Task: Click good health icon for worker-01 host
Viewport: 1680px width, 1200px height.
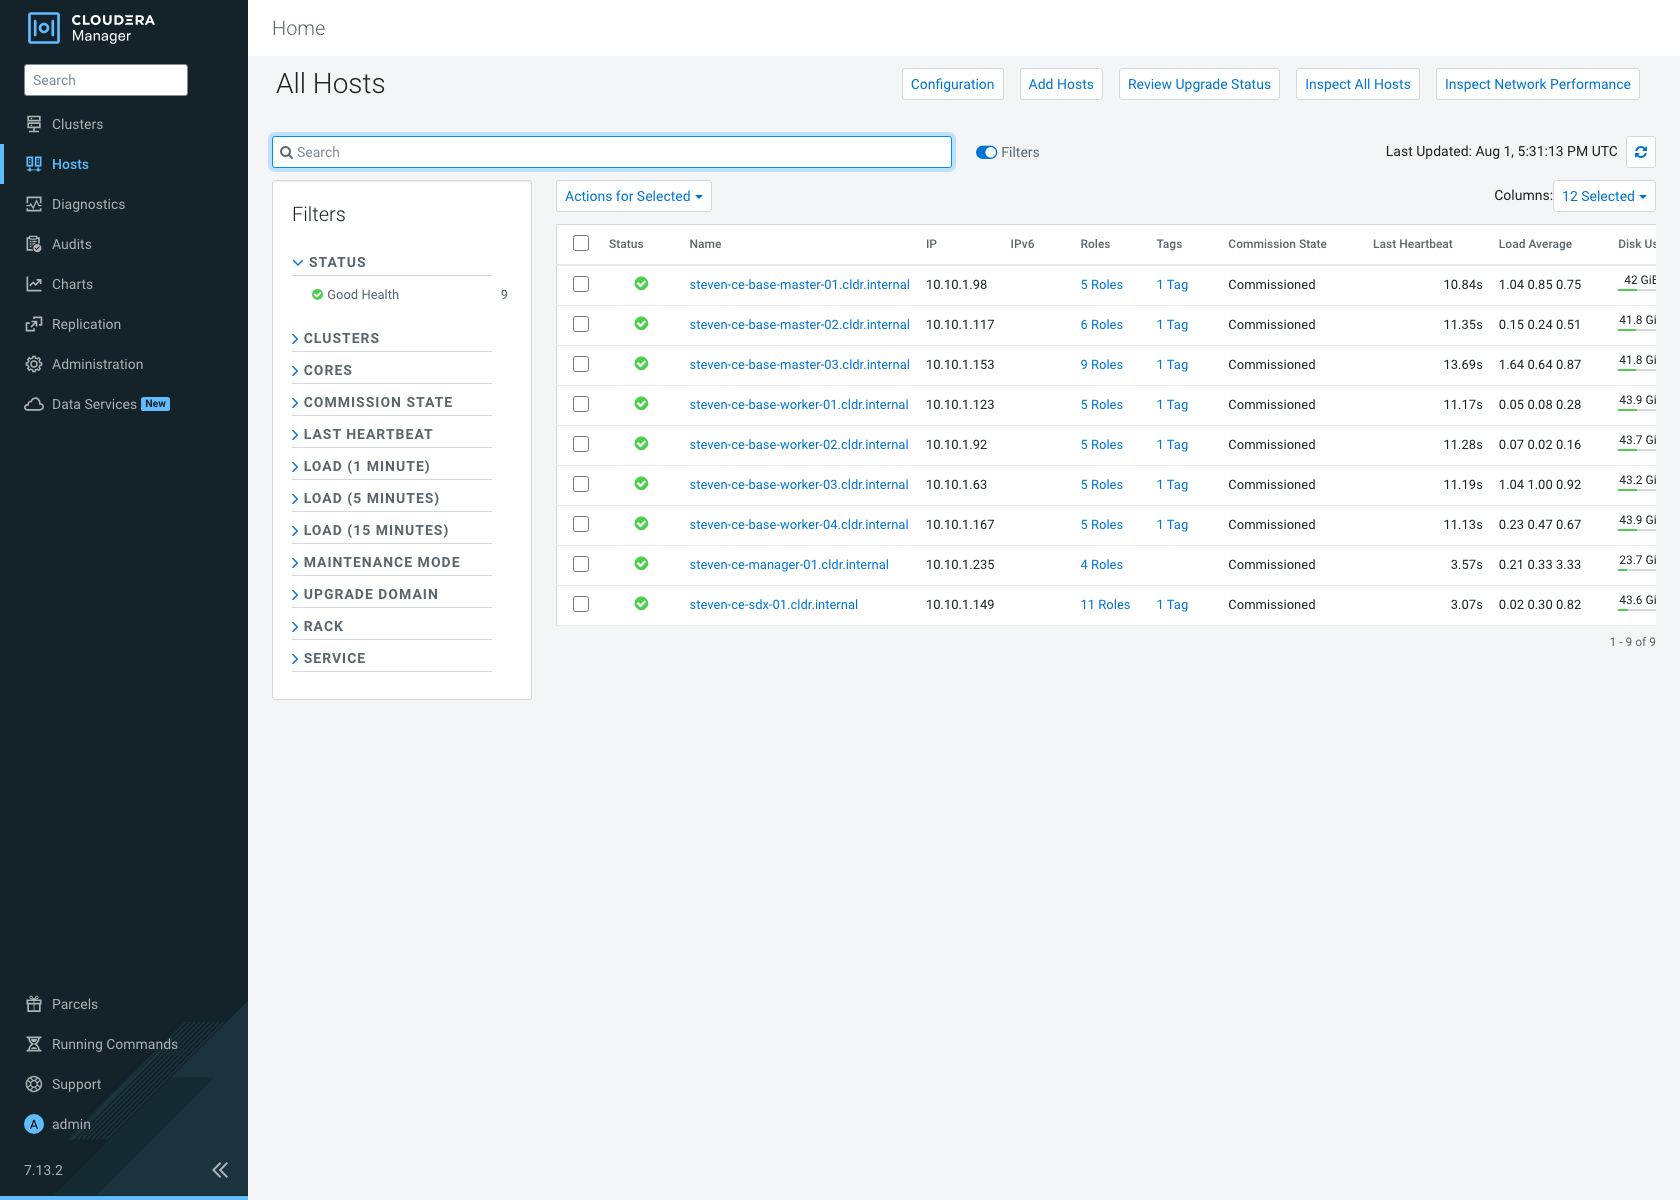Action: point(641,404)
